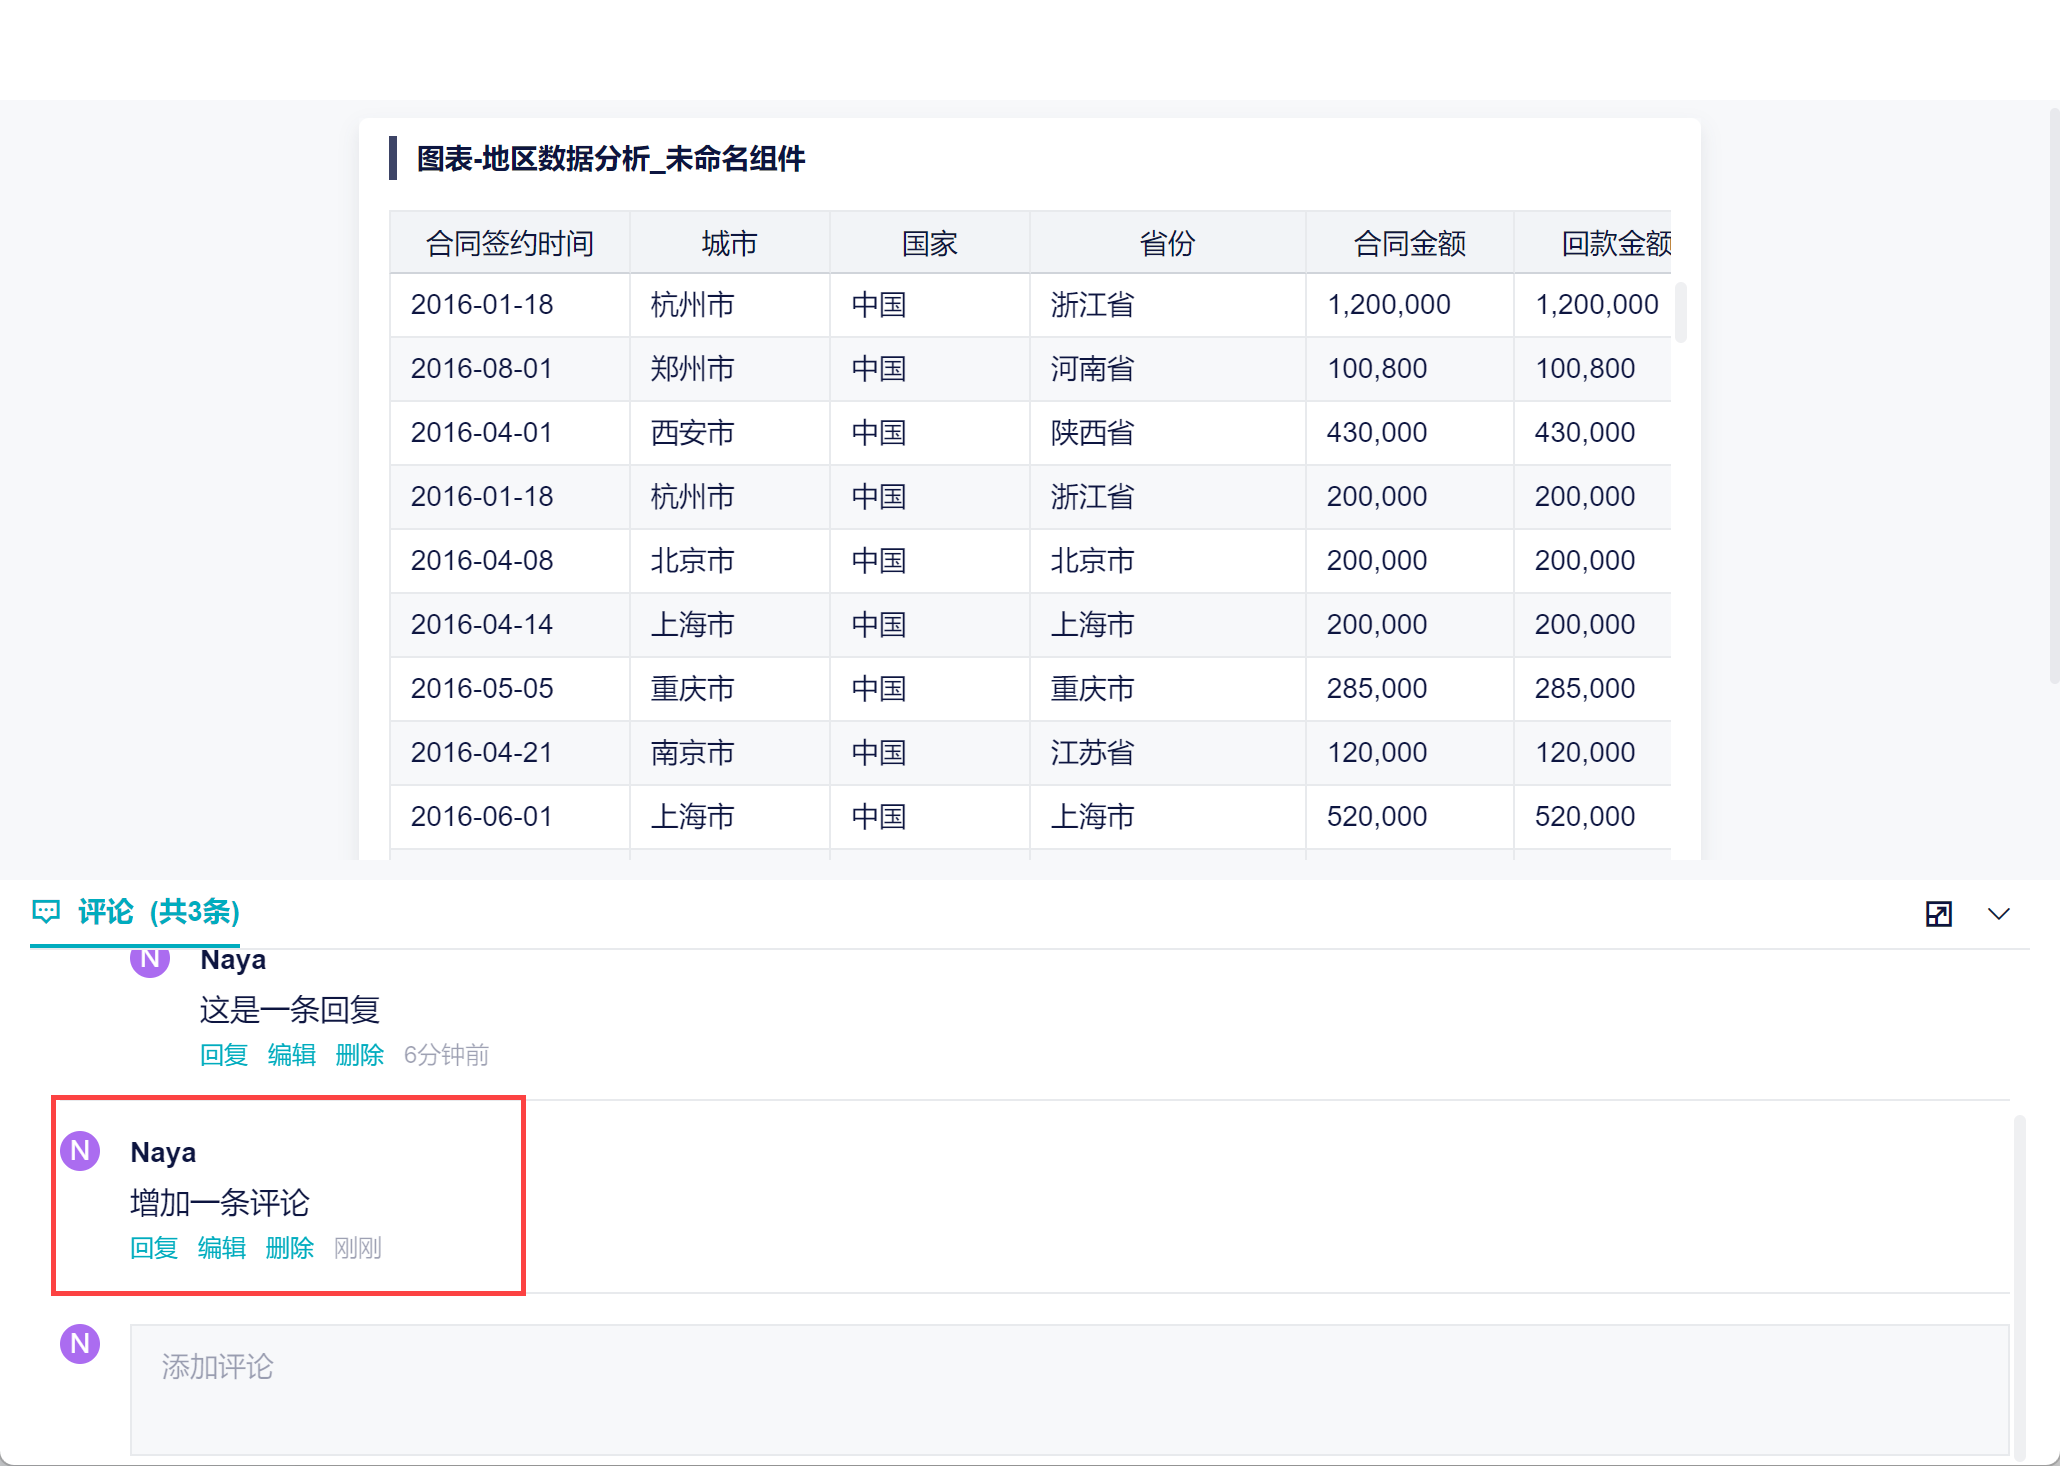The height and width of the screenshot is (1466, 2060).
Task: Open the 评论 (共3条) tab
Action: 158,912
